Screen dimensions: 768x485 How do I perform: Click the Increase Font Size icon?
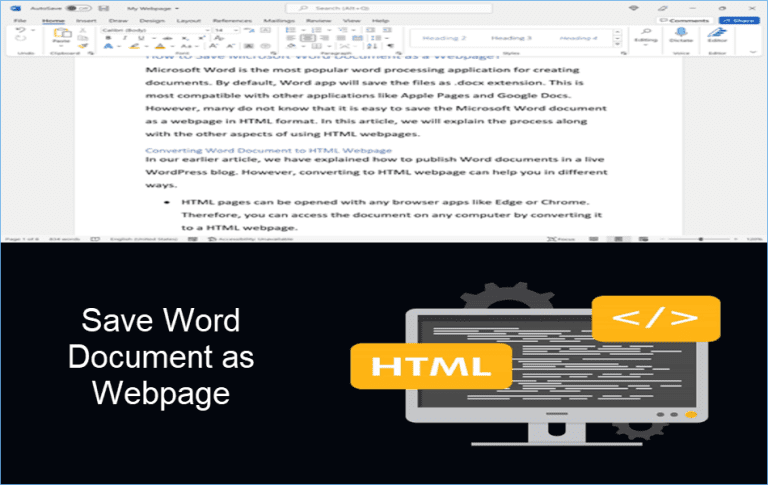point(214,47)
